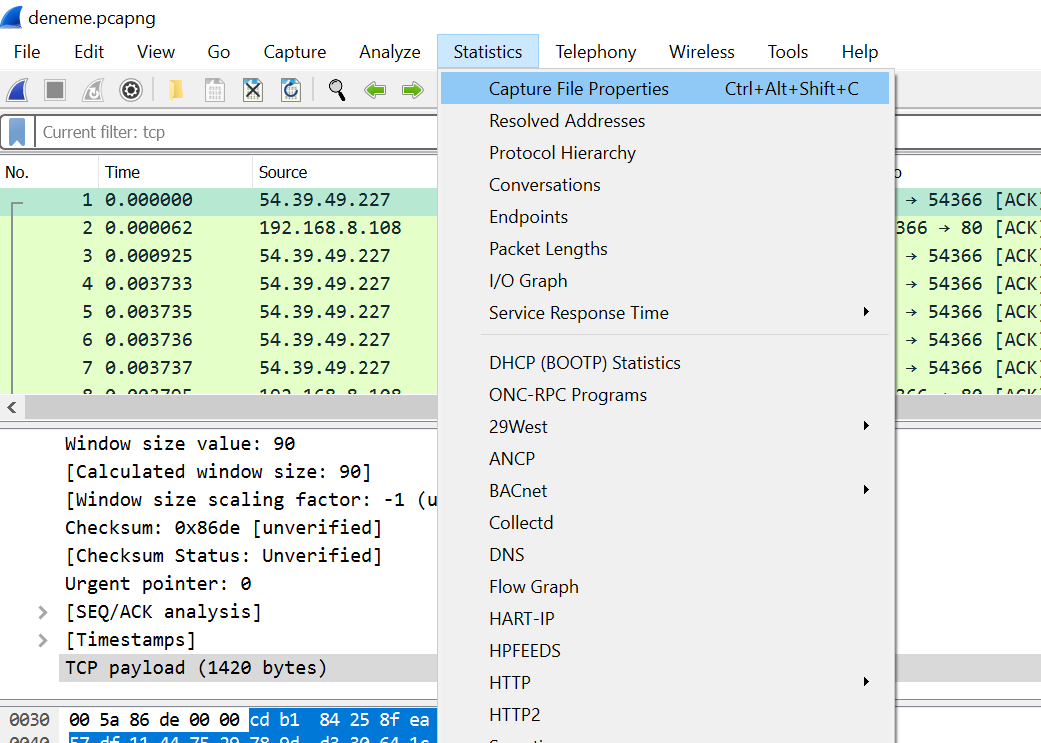Select Resolved Addresses entry

(x=665, y=121)
